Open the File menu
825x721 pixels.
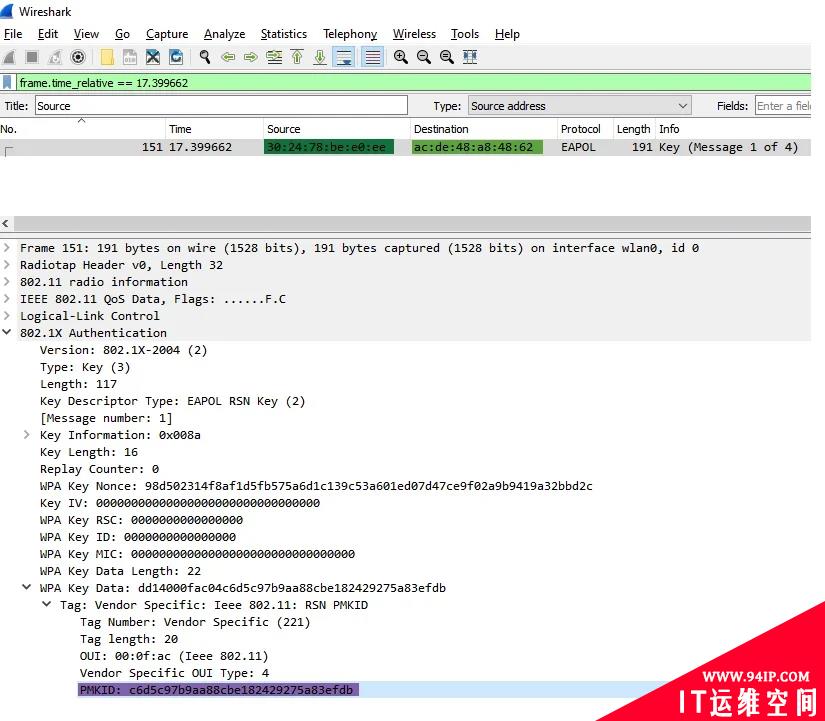13,34
